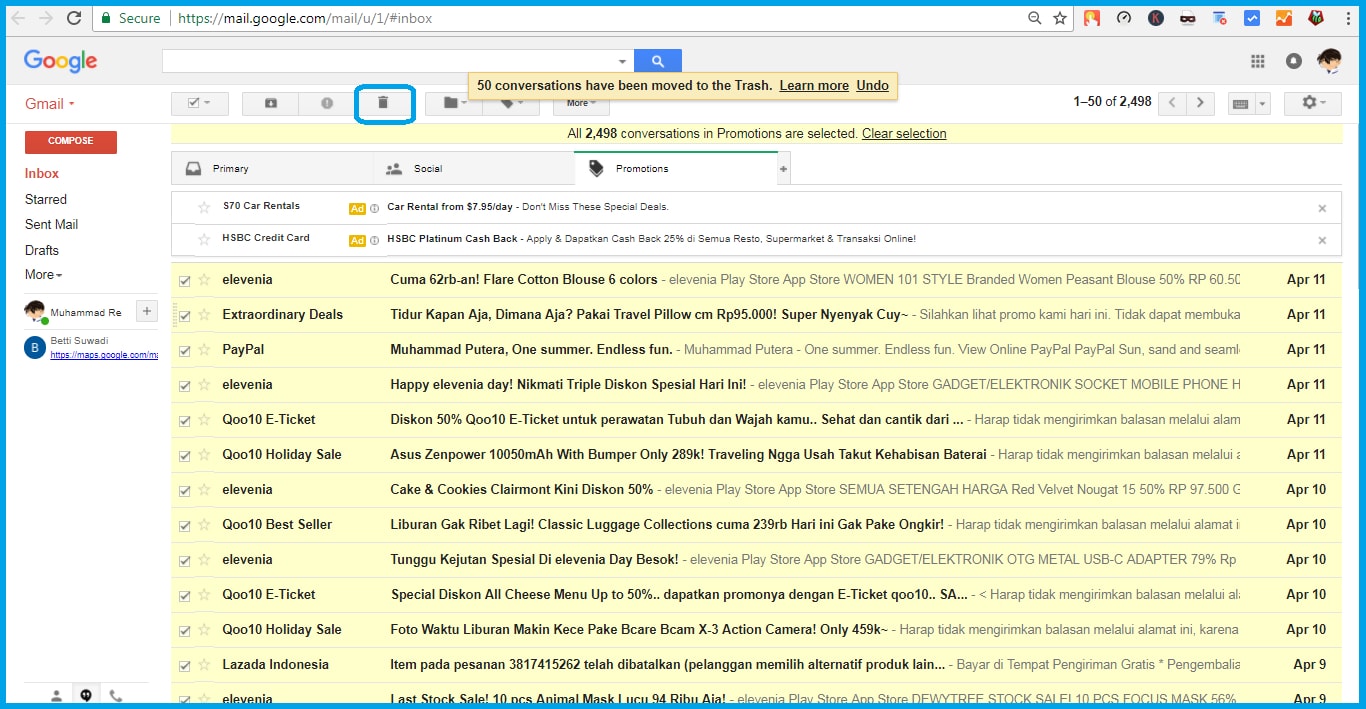Go to the newer page arrow
Image resolution: width=1366 pixels, height=709 pixels.
point(1173,103)
